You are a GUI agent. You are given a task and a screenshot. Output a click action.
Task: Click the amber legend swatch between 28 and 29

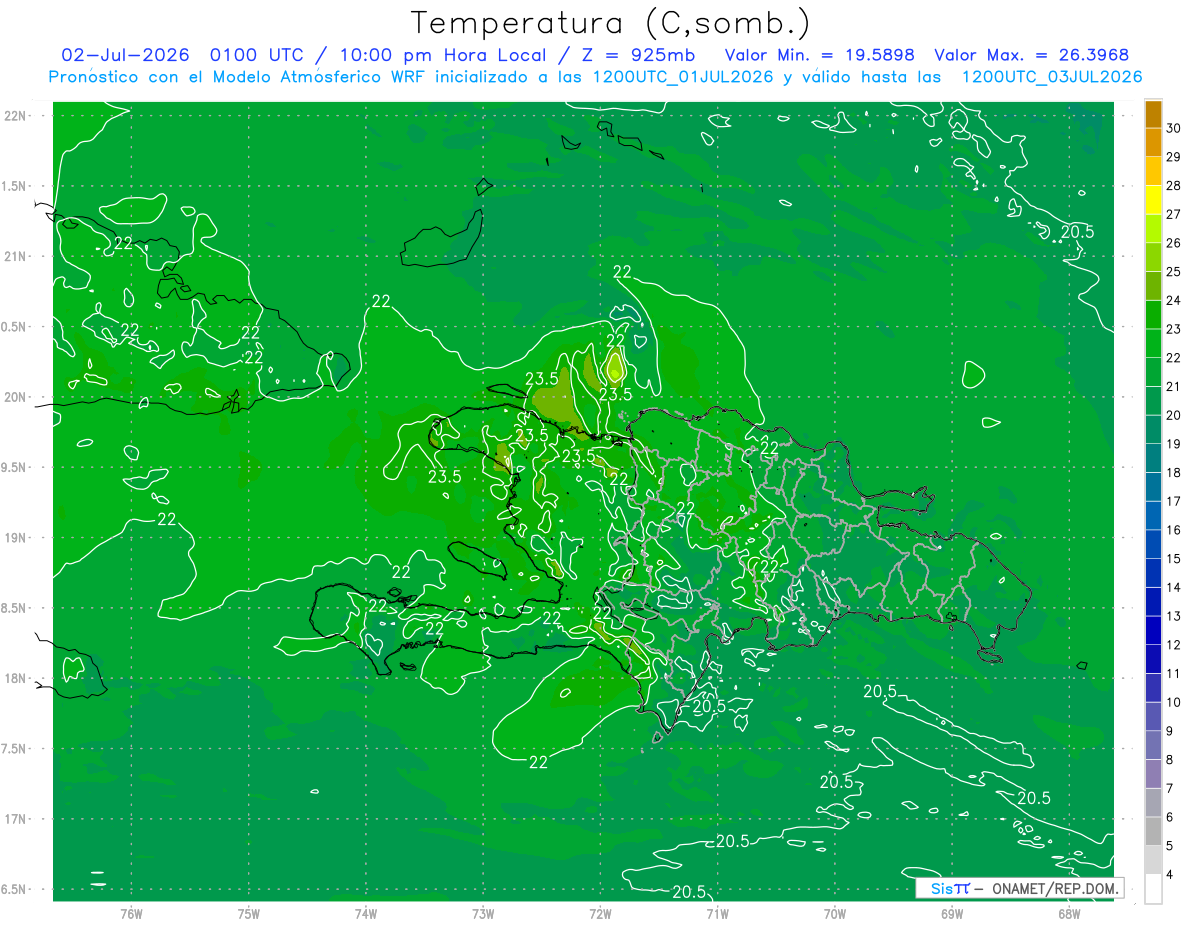(x=1153, y=171)
